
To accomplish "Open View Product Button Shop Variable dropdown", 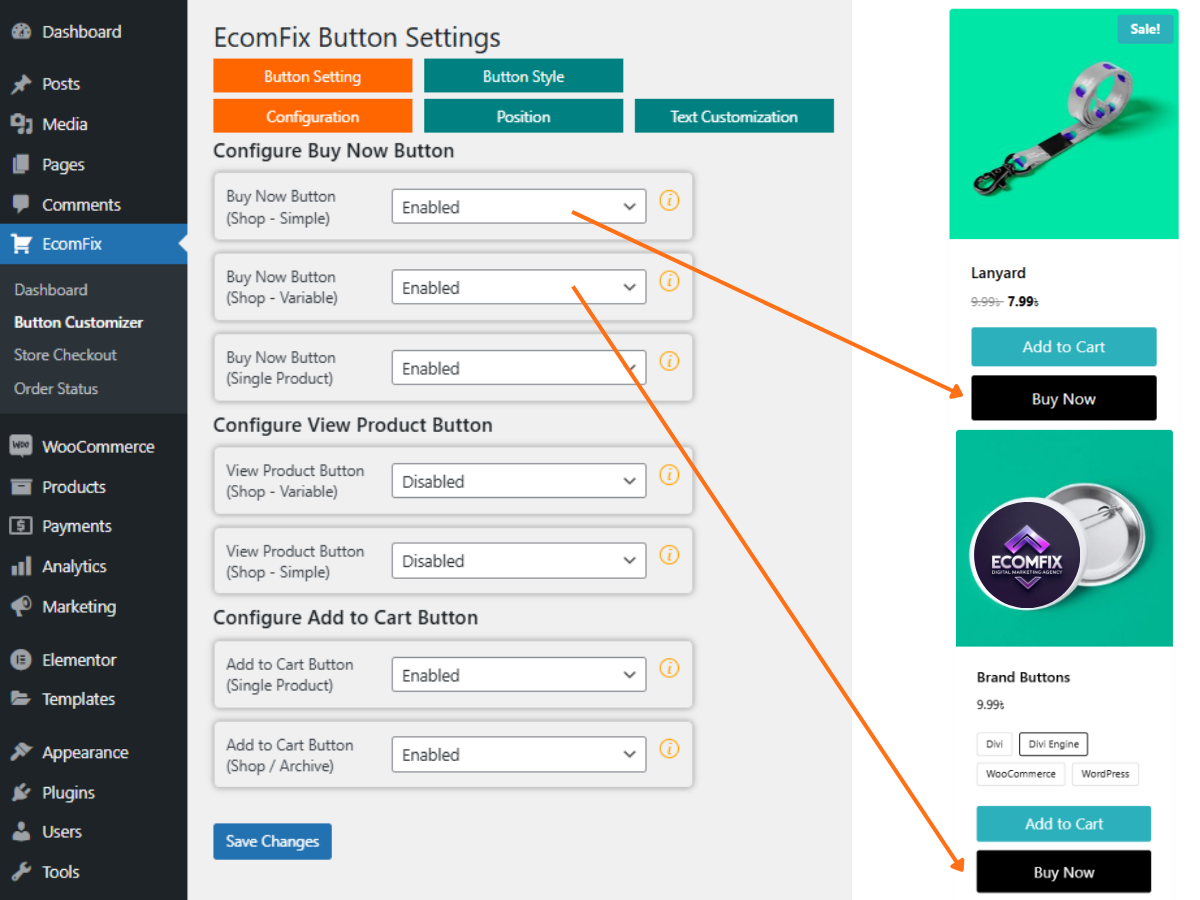I will (519, 481).
